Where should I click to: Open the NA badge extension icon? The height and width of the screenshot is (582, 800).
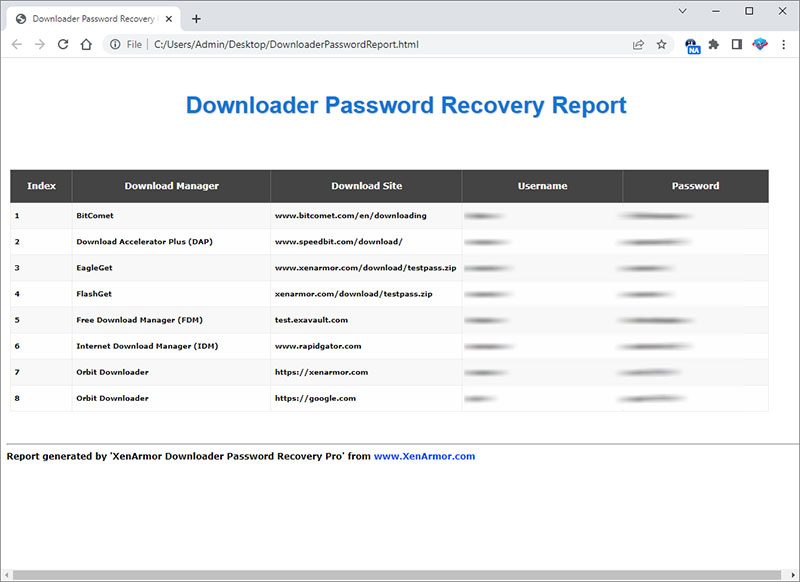point(692,45)
